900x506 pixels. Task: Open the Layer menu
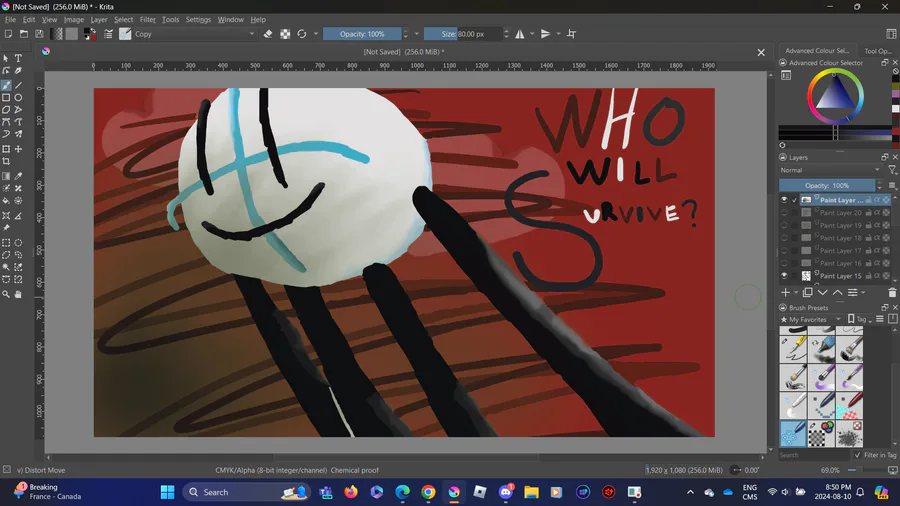click(99, 20)
